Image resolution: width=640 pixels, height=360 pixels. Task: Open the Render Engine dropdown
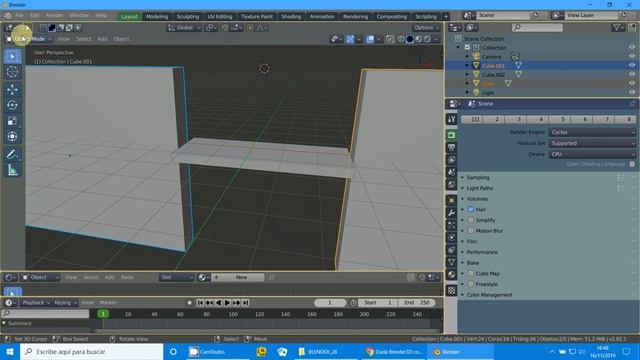pyautogui.click(x=592, y=132)
